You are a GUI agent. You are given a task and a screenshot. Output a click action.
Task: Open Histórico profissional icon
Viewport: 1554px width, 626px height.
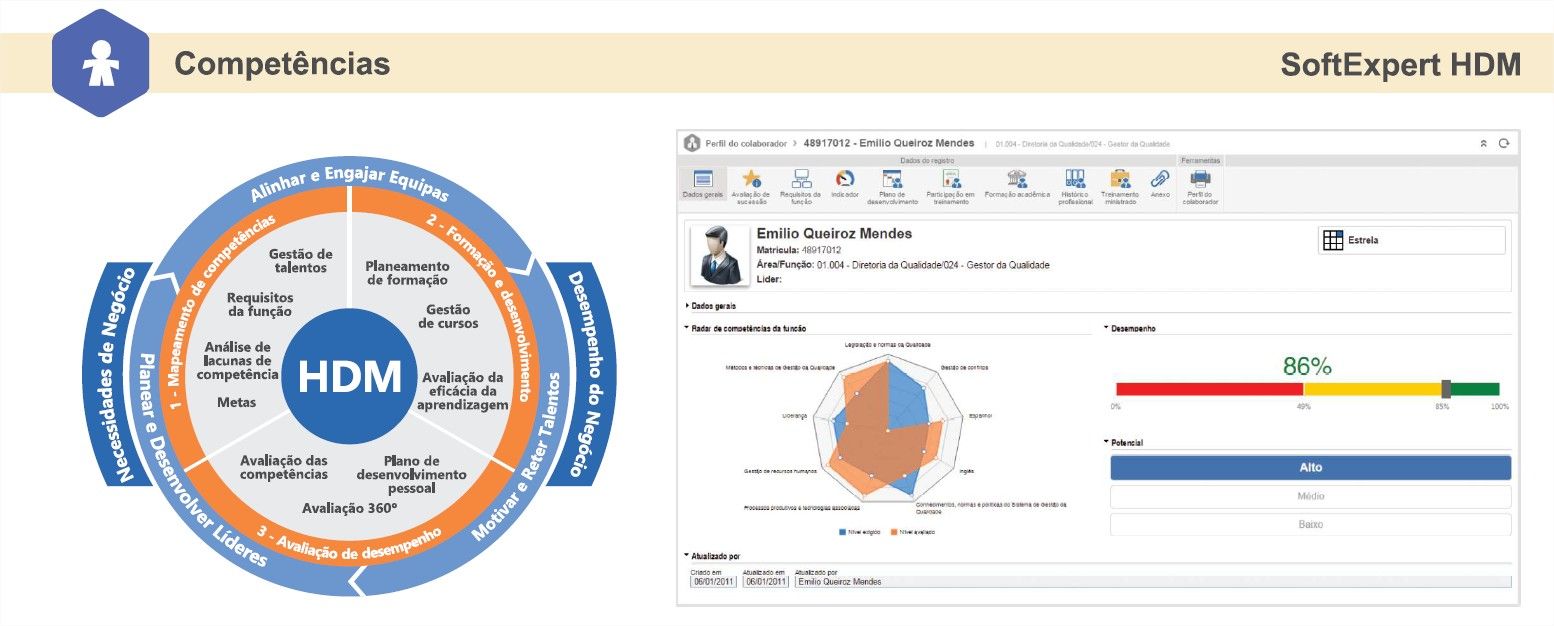coord(1075,179)
